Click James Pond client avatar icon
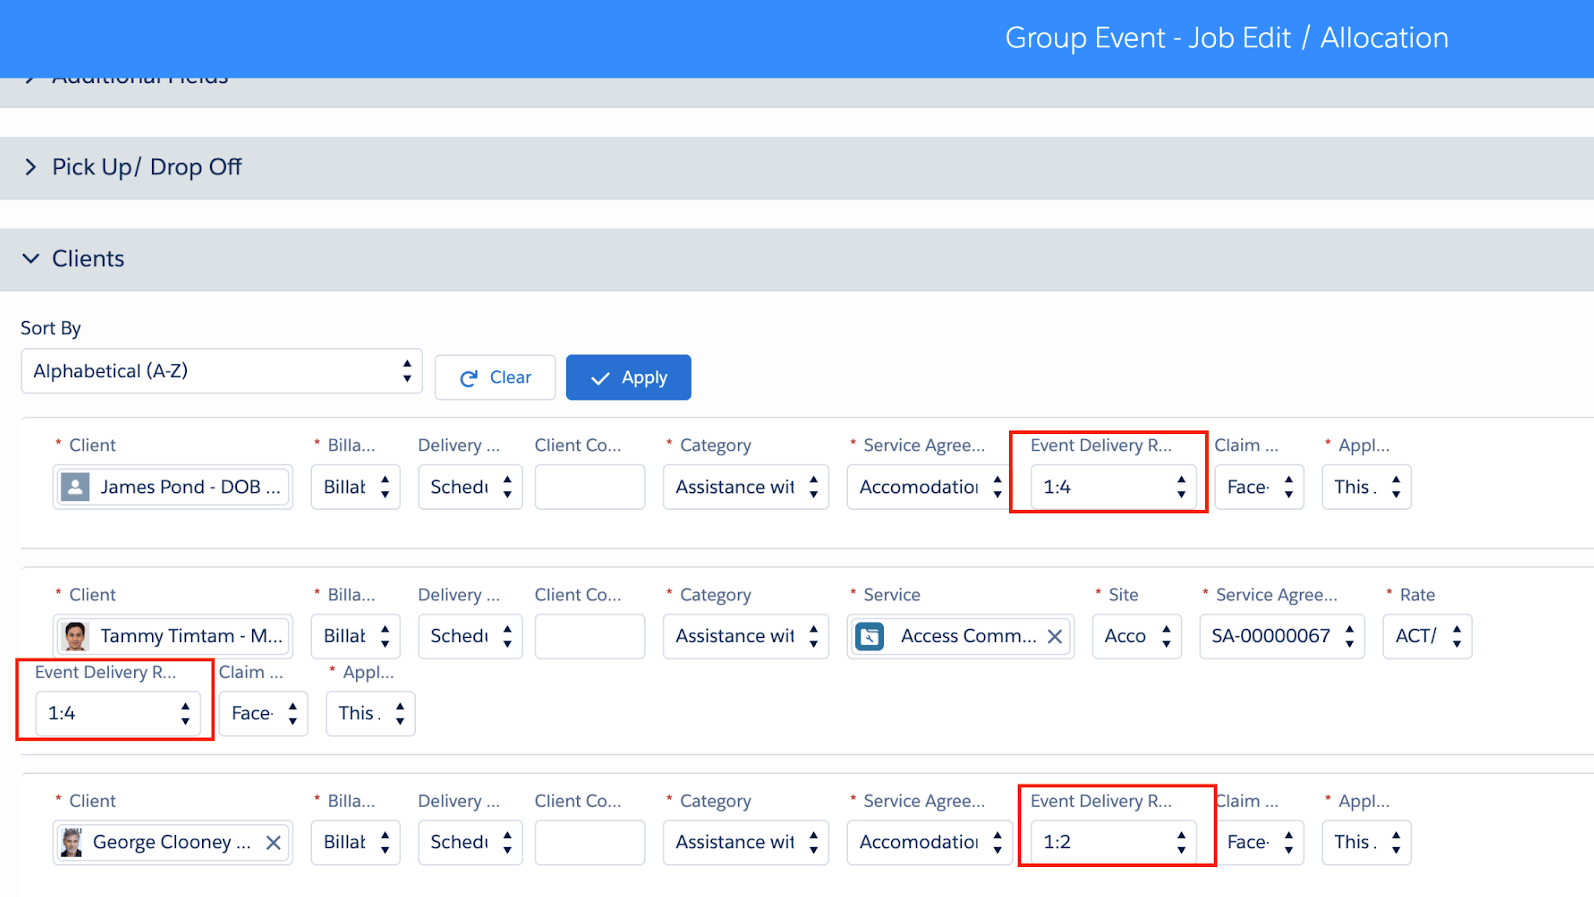This screenshot has height=897, width=1594. click(75, 487)
